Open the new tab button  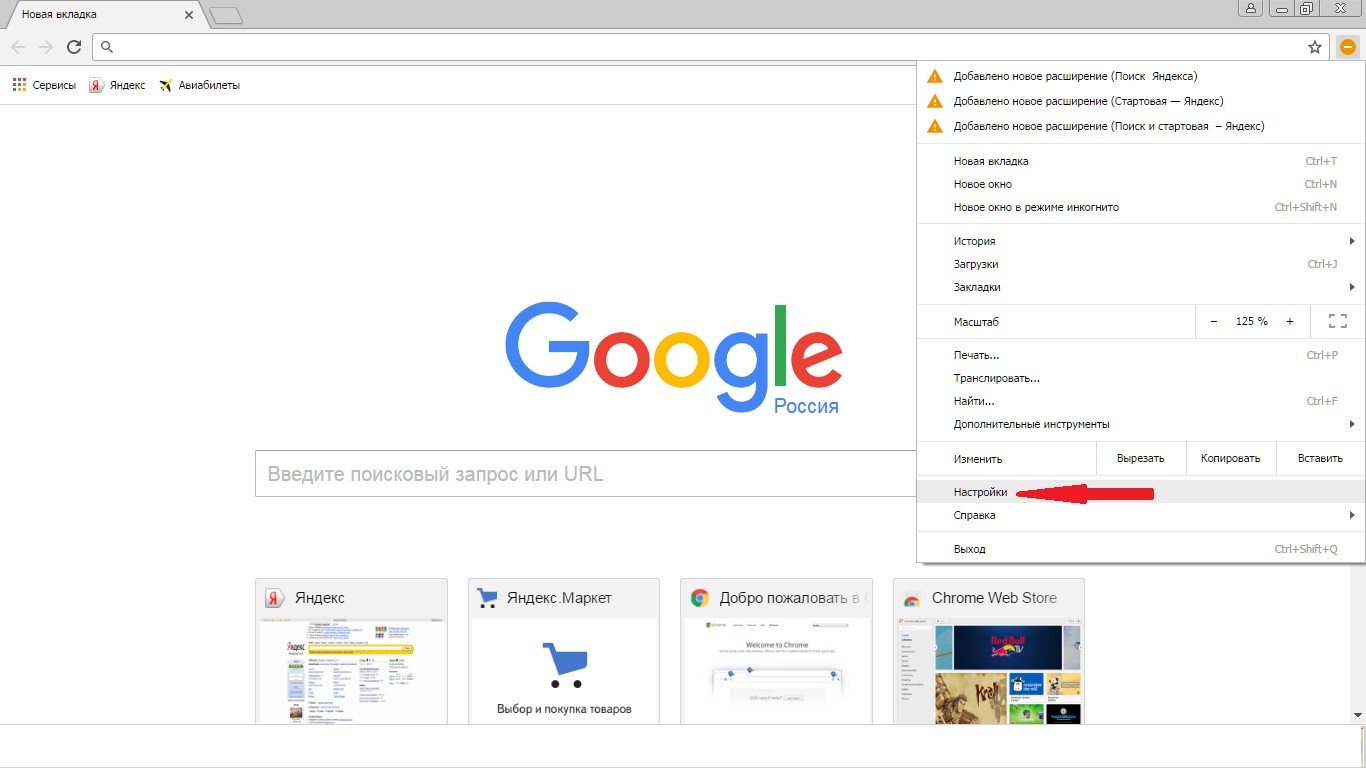(227, 15)
